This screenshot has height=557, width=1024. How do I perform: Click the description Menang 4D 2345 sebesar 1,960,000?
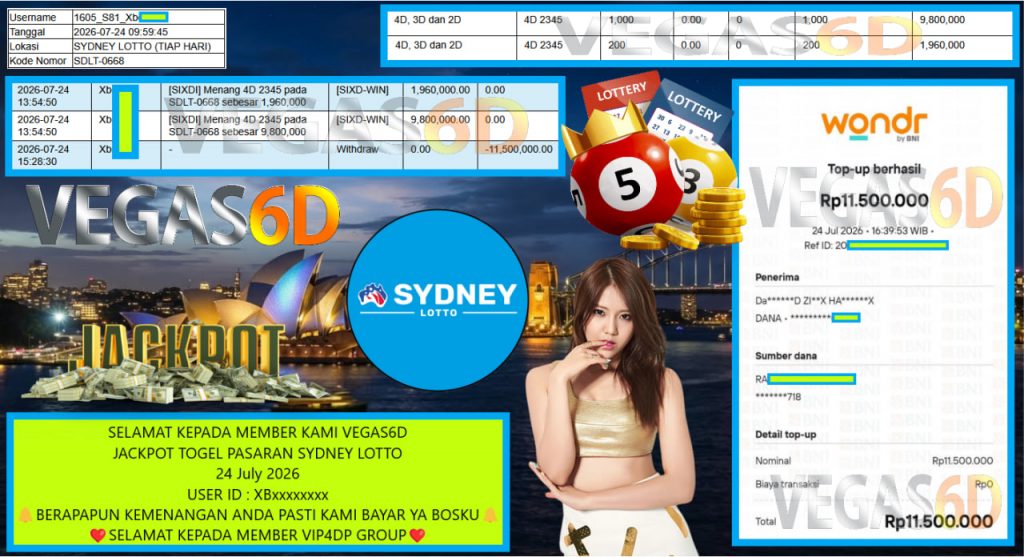coord(237,96)
